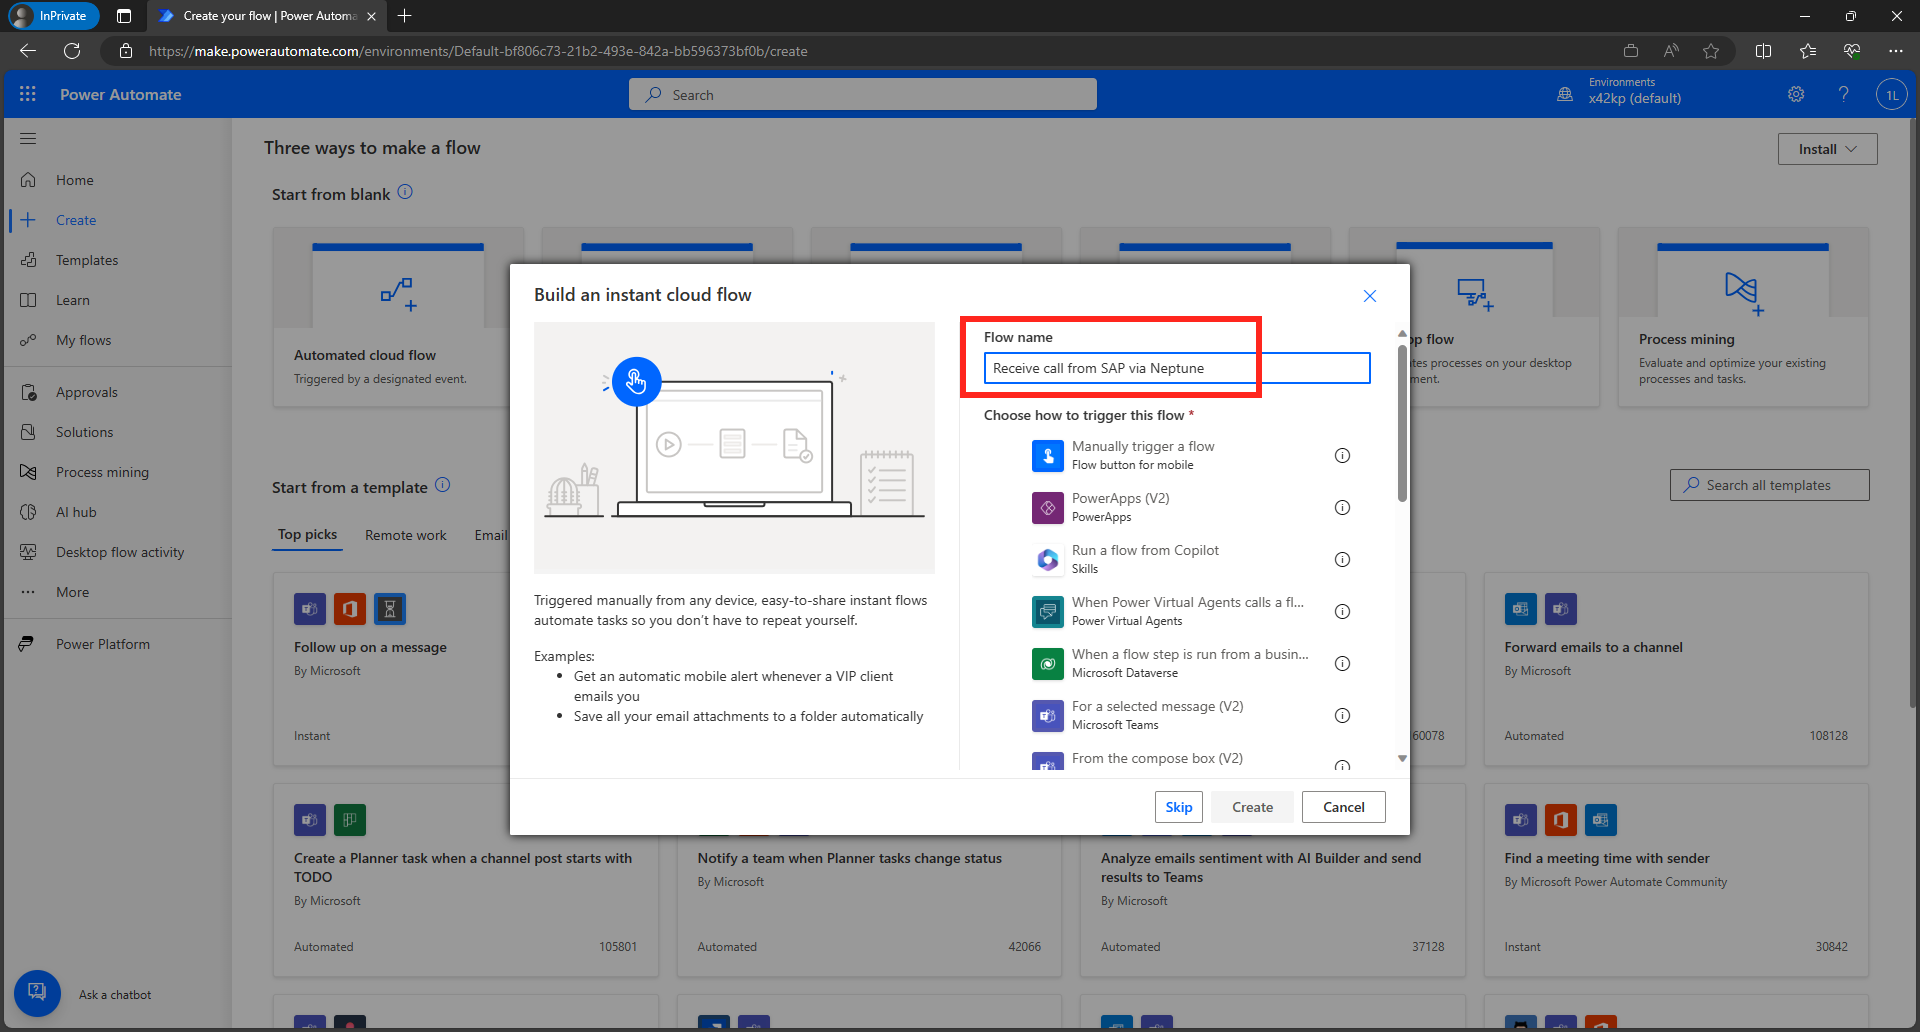1920x1032 pixels.
Task: Show info for Manually trigger a flow
Action: coord(1342,456)
